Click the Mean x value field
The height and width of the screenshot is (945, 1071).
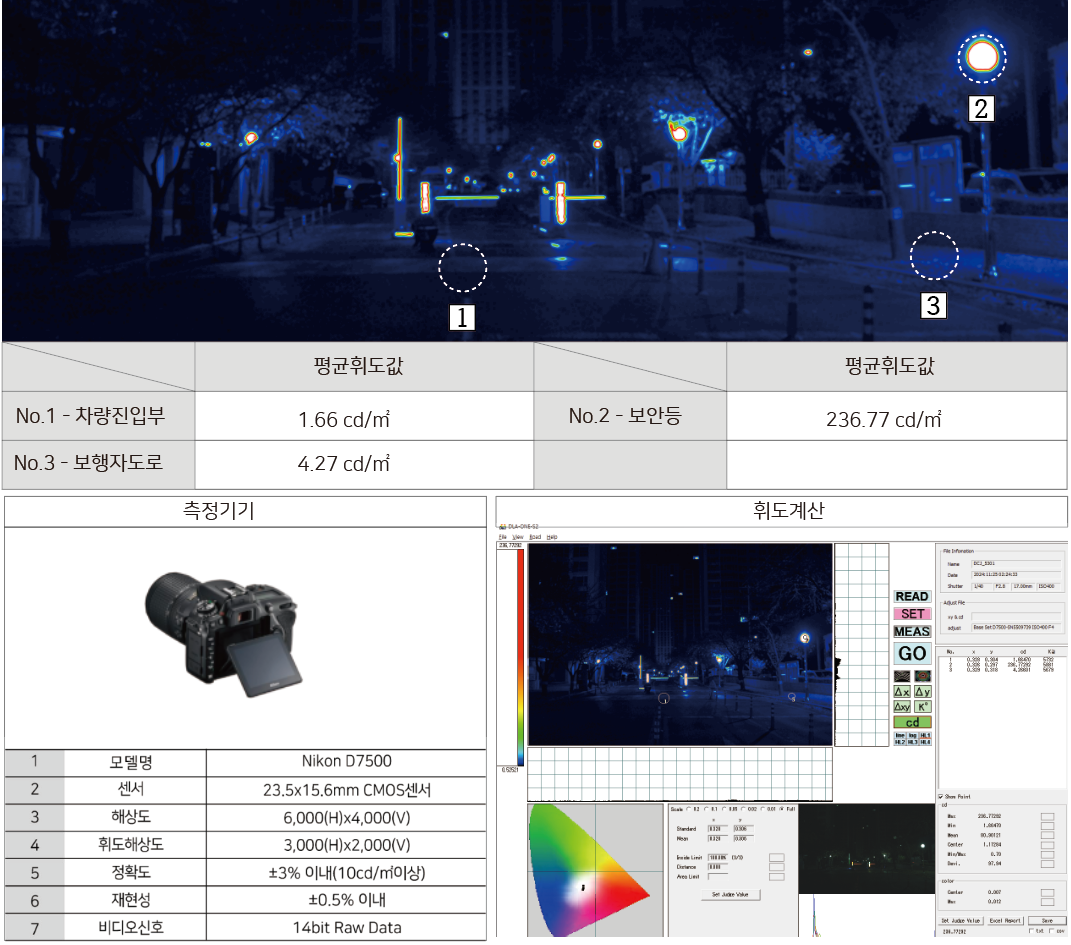click(717, 838)
